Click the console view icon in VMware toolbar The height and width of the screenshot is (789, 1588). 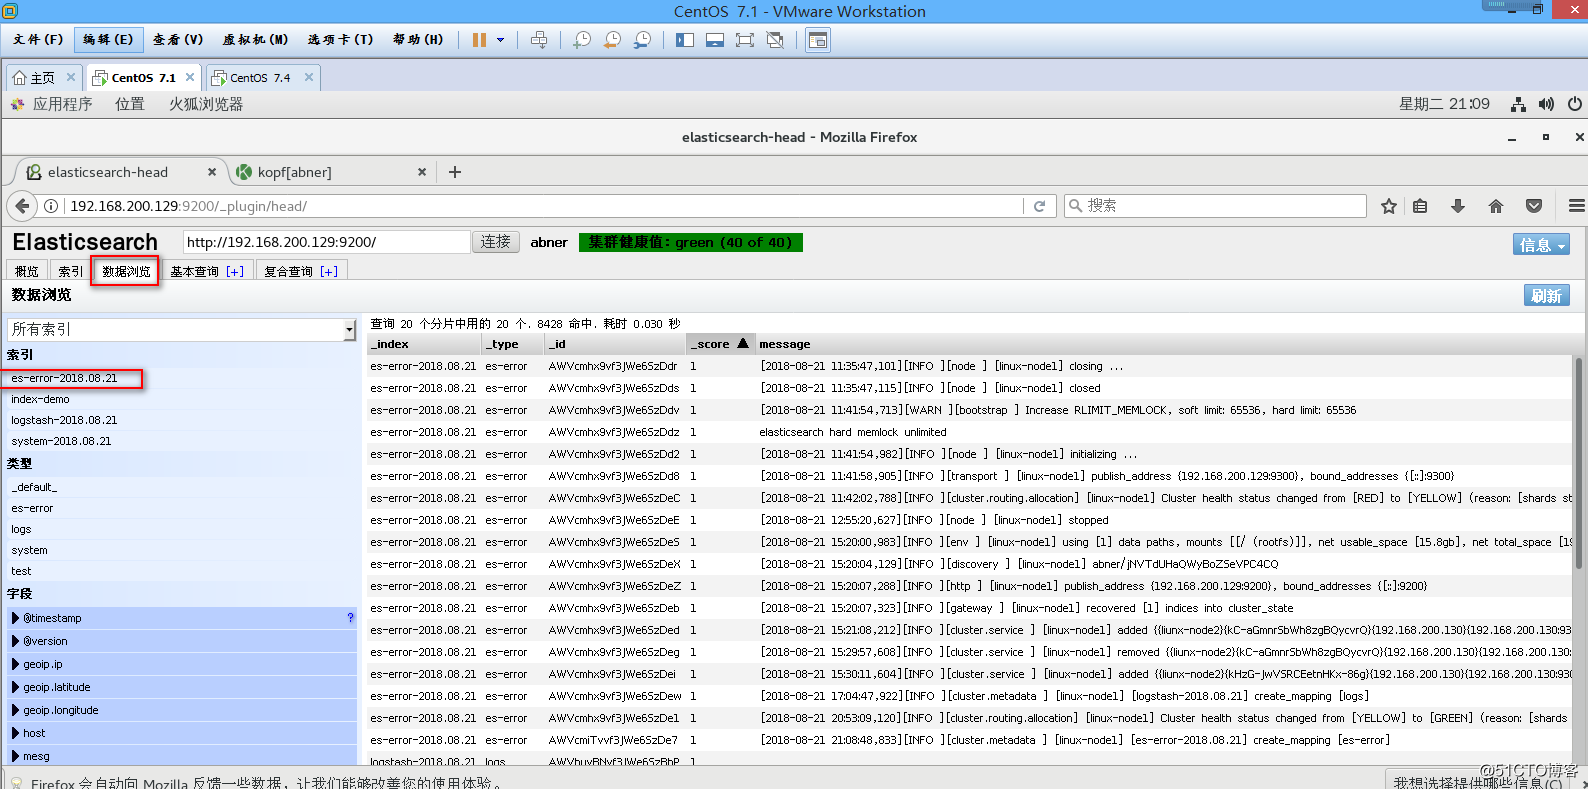[818, 40]
